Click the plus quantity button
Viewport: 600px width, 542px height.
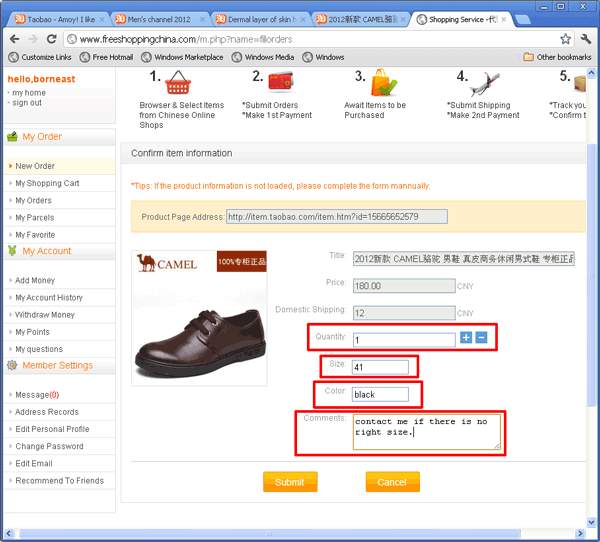pos(466,337)
